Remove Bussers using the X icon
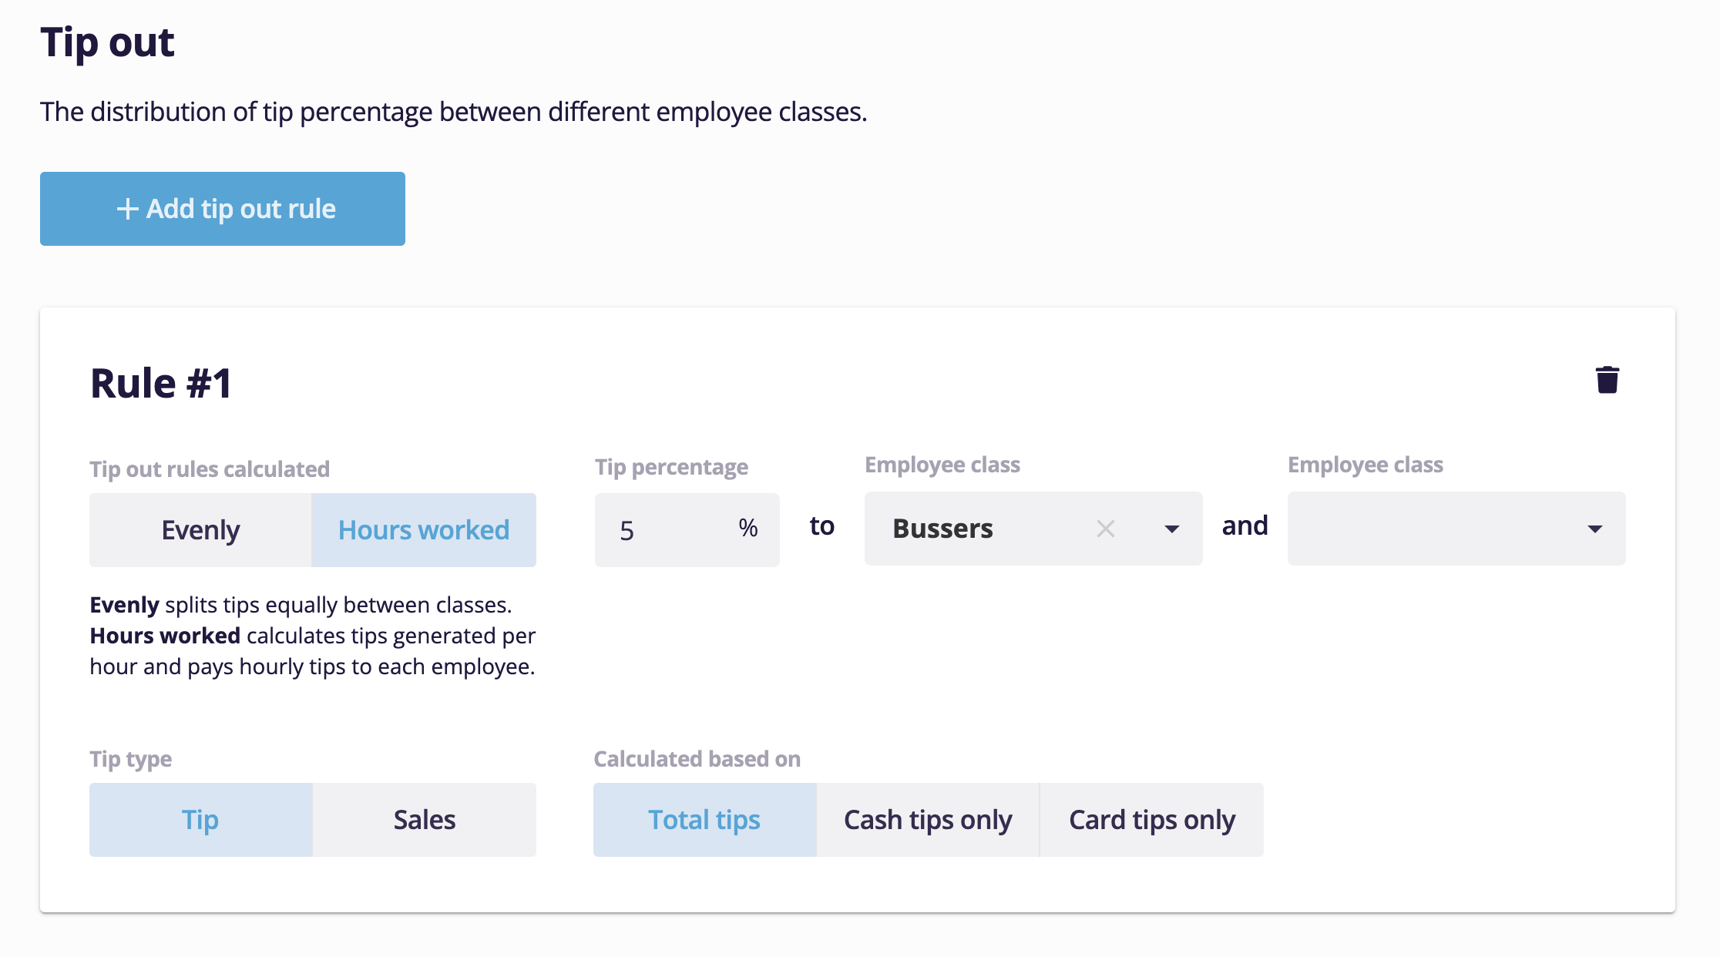The width and height of the screenshot is (1720, 957). (1106, 529)
